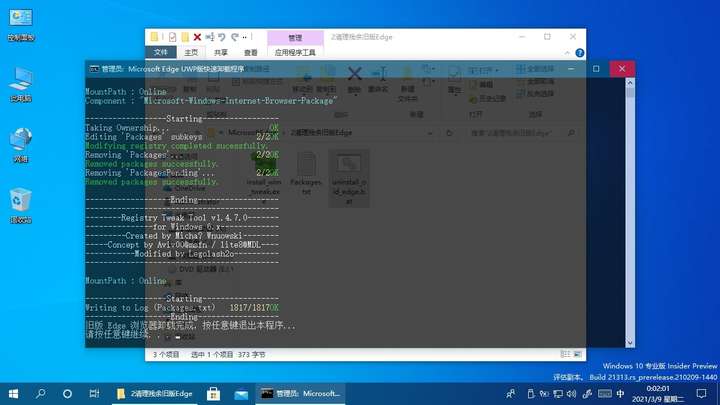Viewport: 720px width, 405px height.
Task: Maximize the File Explorer window
Action: click(547, 37)
